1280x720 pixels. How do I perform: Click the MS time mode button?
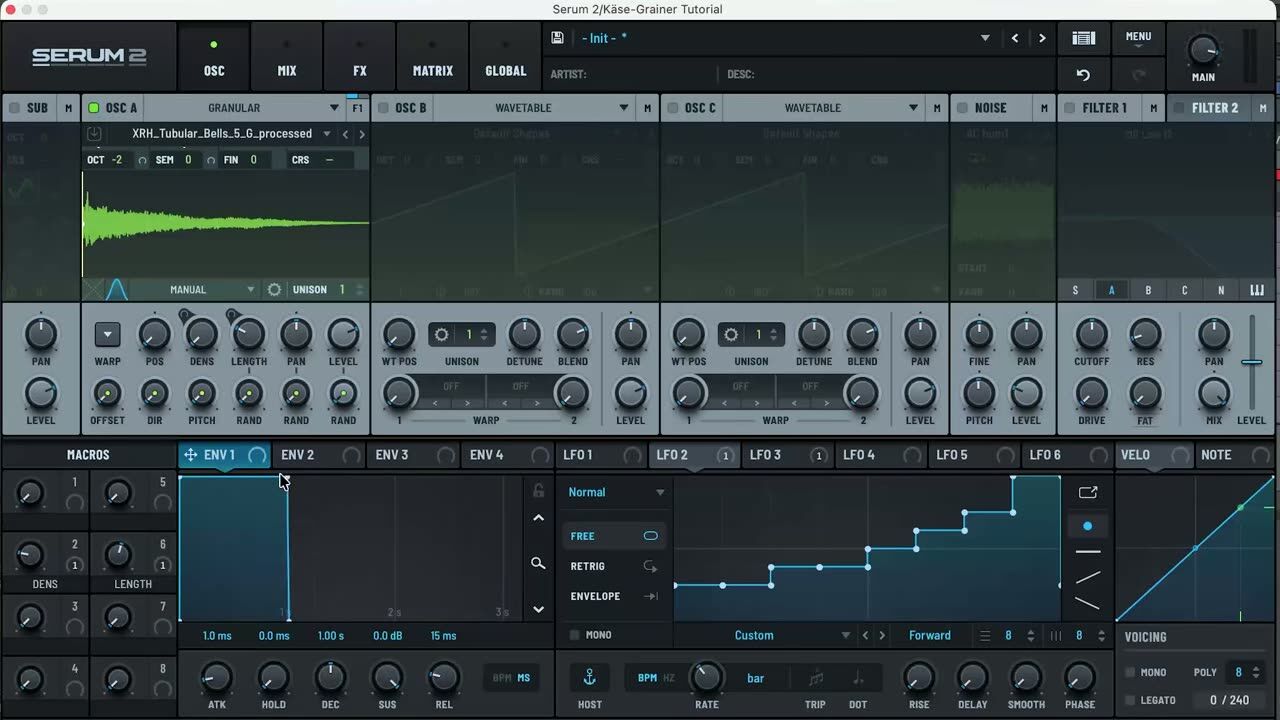click(x=524, y=678)
